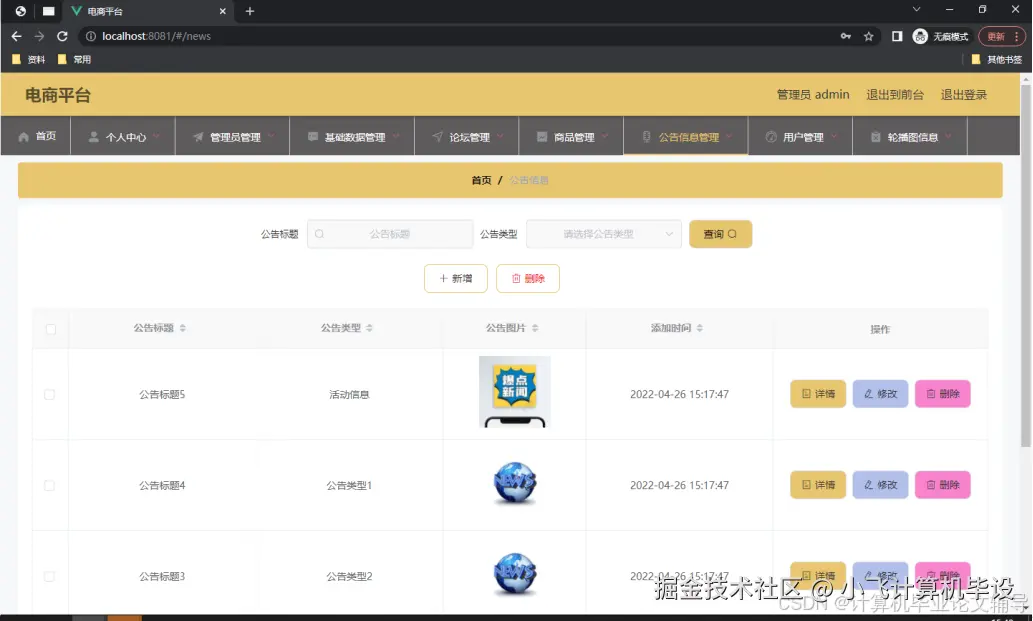Click the pencil icon on 公告标题5's 修改 button
1033x621 pixels.
click(868, 393)
